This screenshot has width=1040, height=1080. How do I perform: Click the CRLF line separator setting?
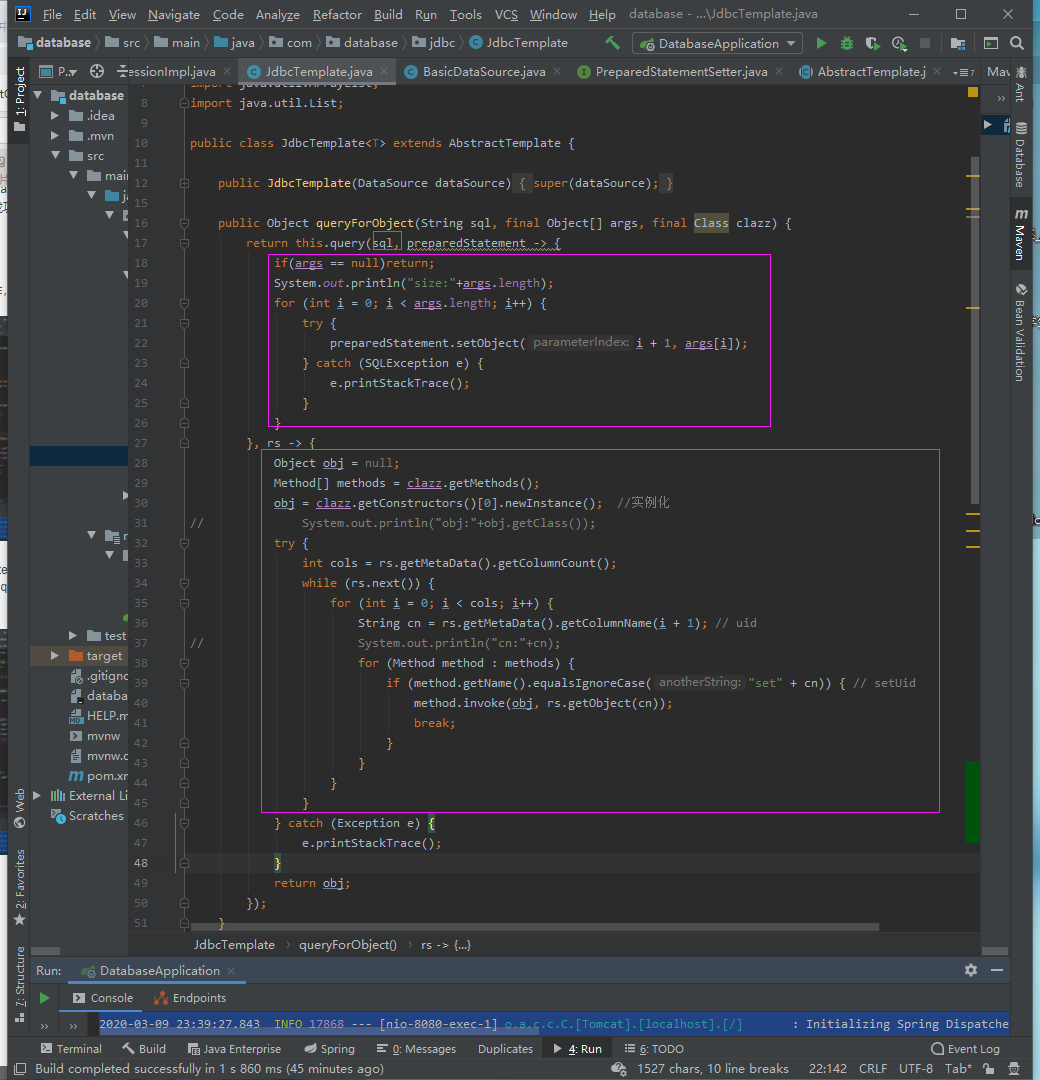pos(873,1069)
